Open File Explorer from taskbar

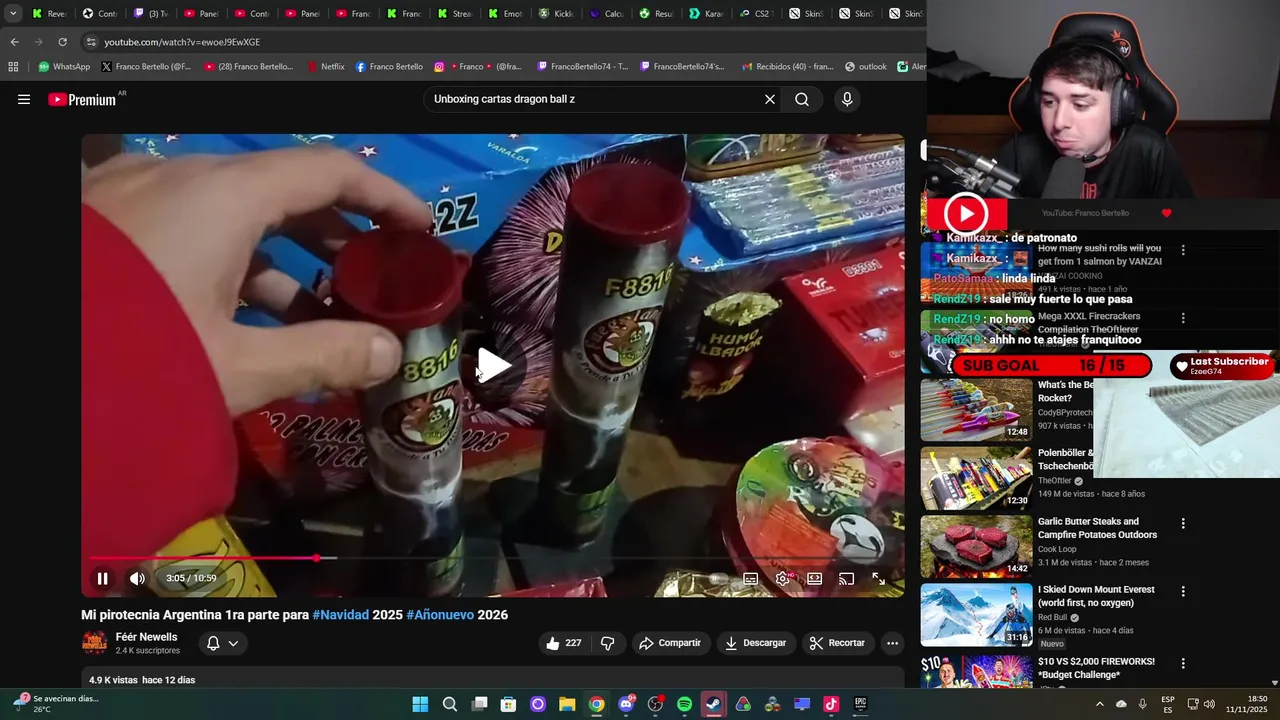coord(567,704)
